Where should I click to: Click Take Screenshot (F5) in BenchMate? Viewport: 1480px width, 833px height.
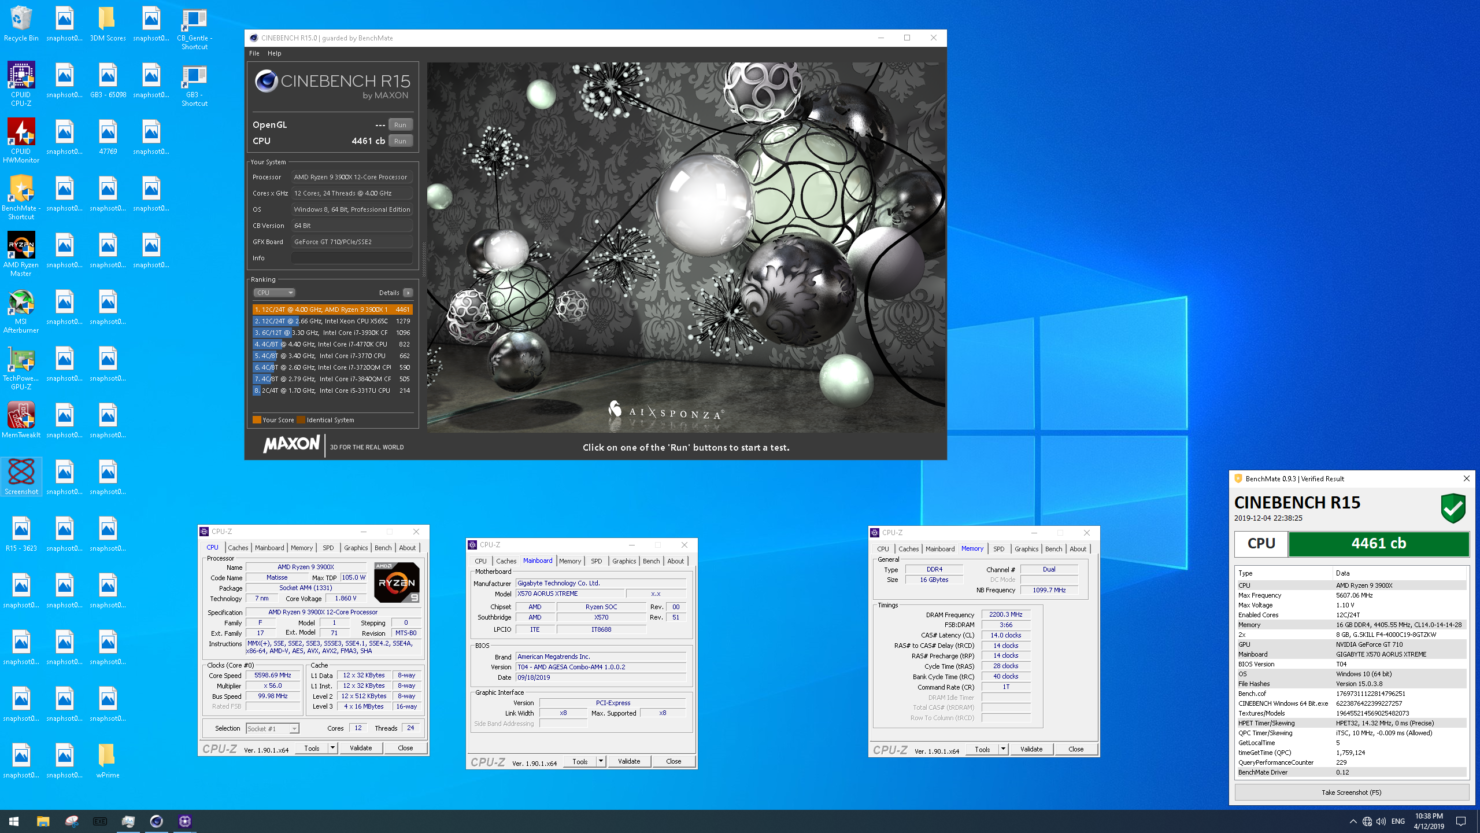point(1350,791)
